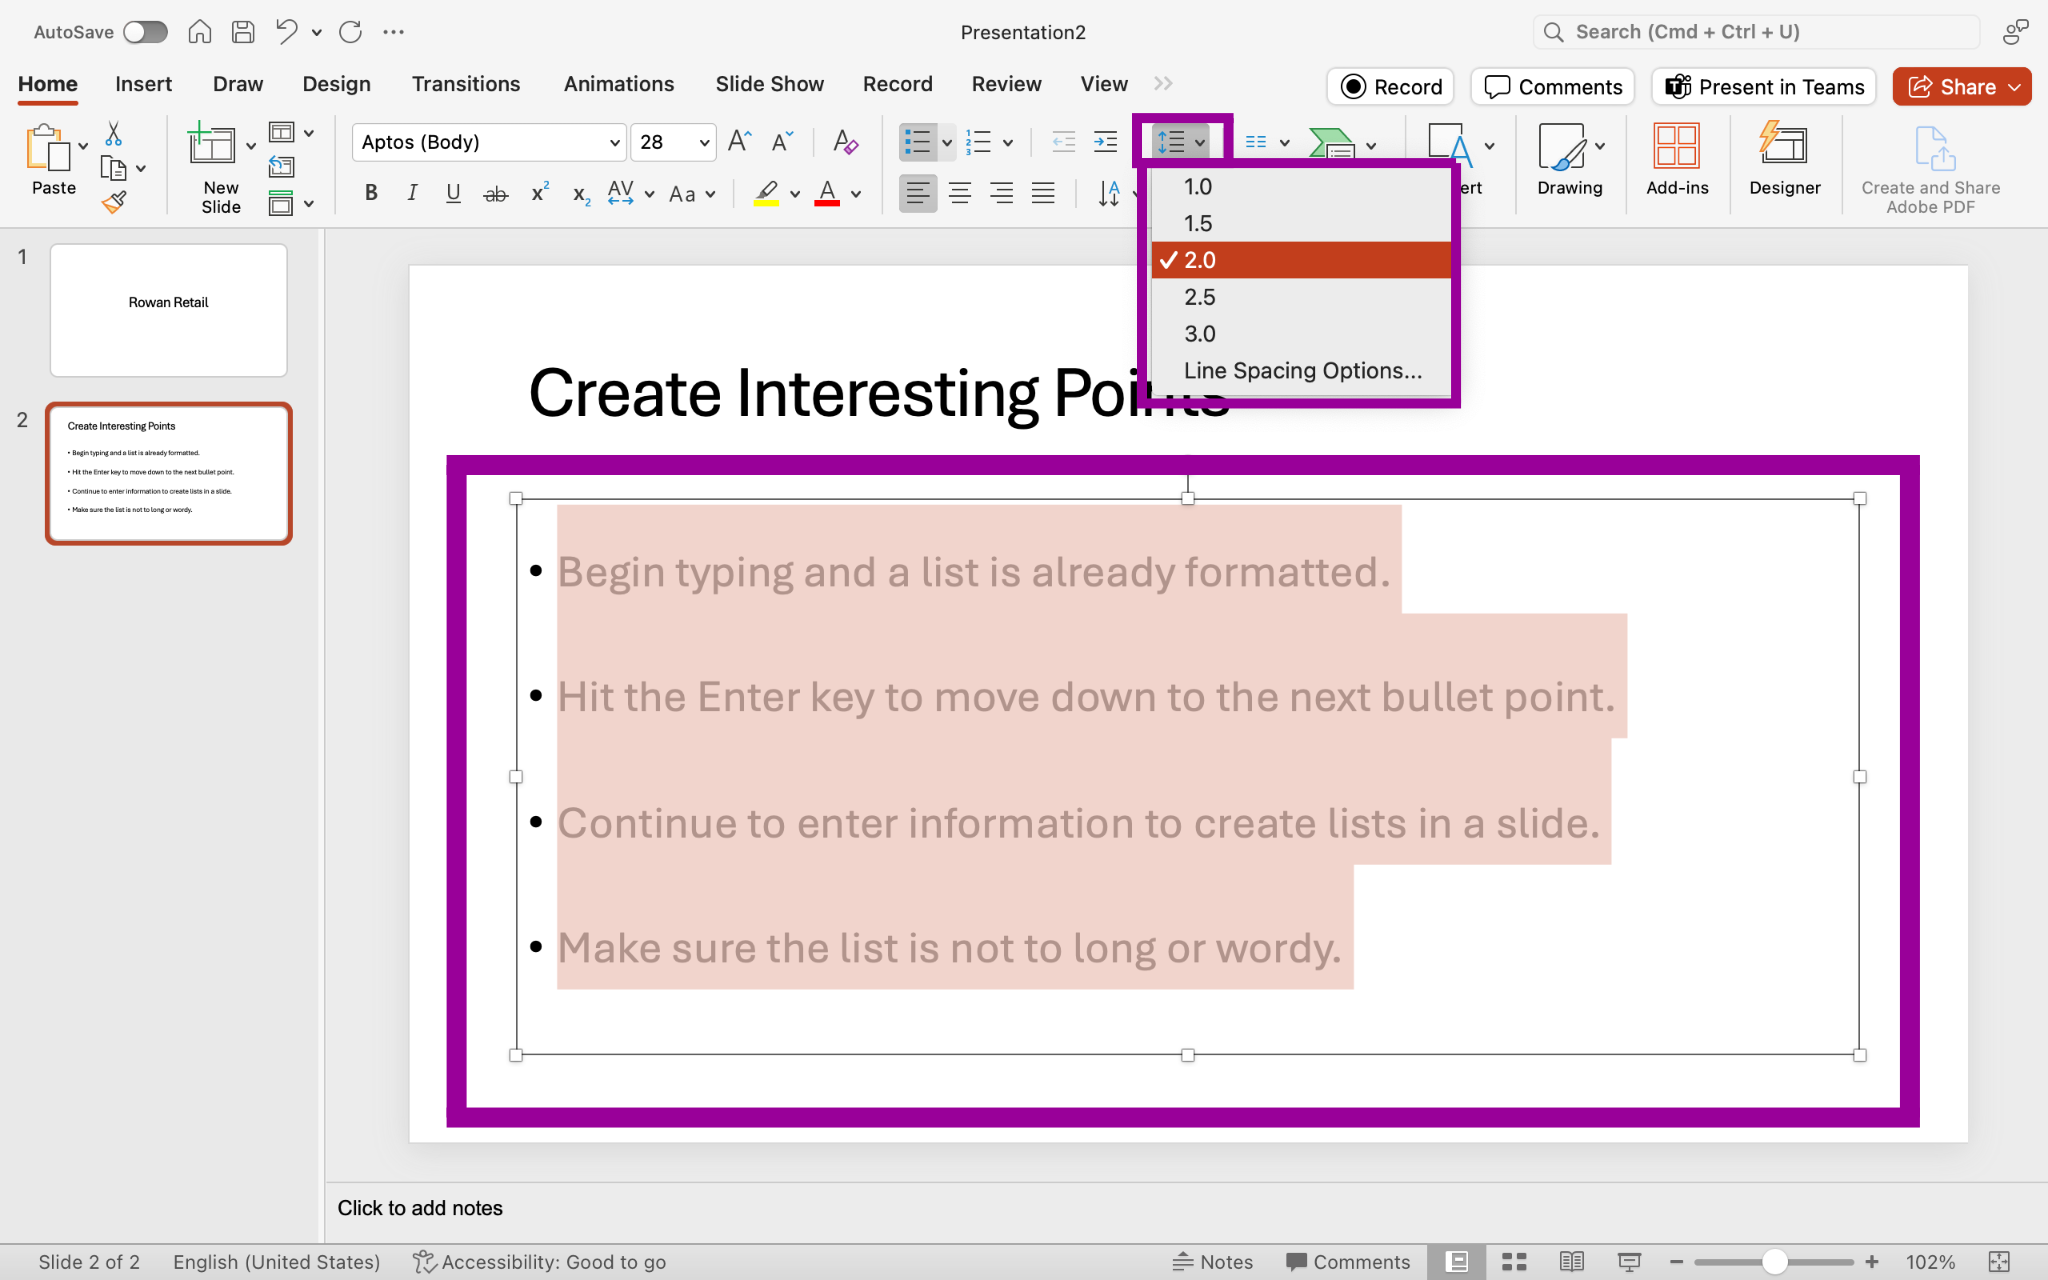The image size is (2048, 1280).
Task: Click the Paste clipboard icon
Action: [47, 148]
